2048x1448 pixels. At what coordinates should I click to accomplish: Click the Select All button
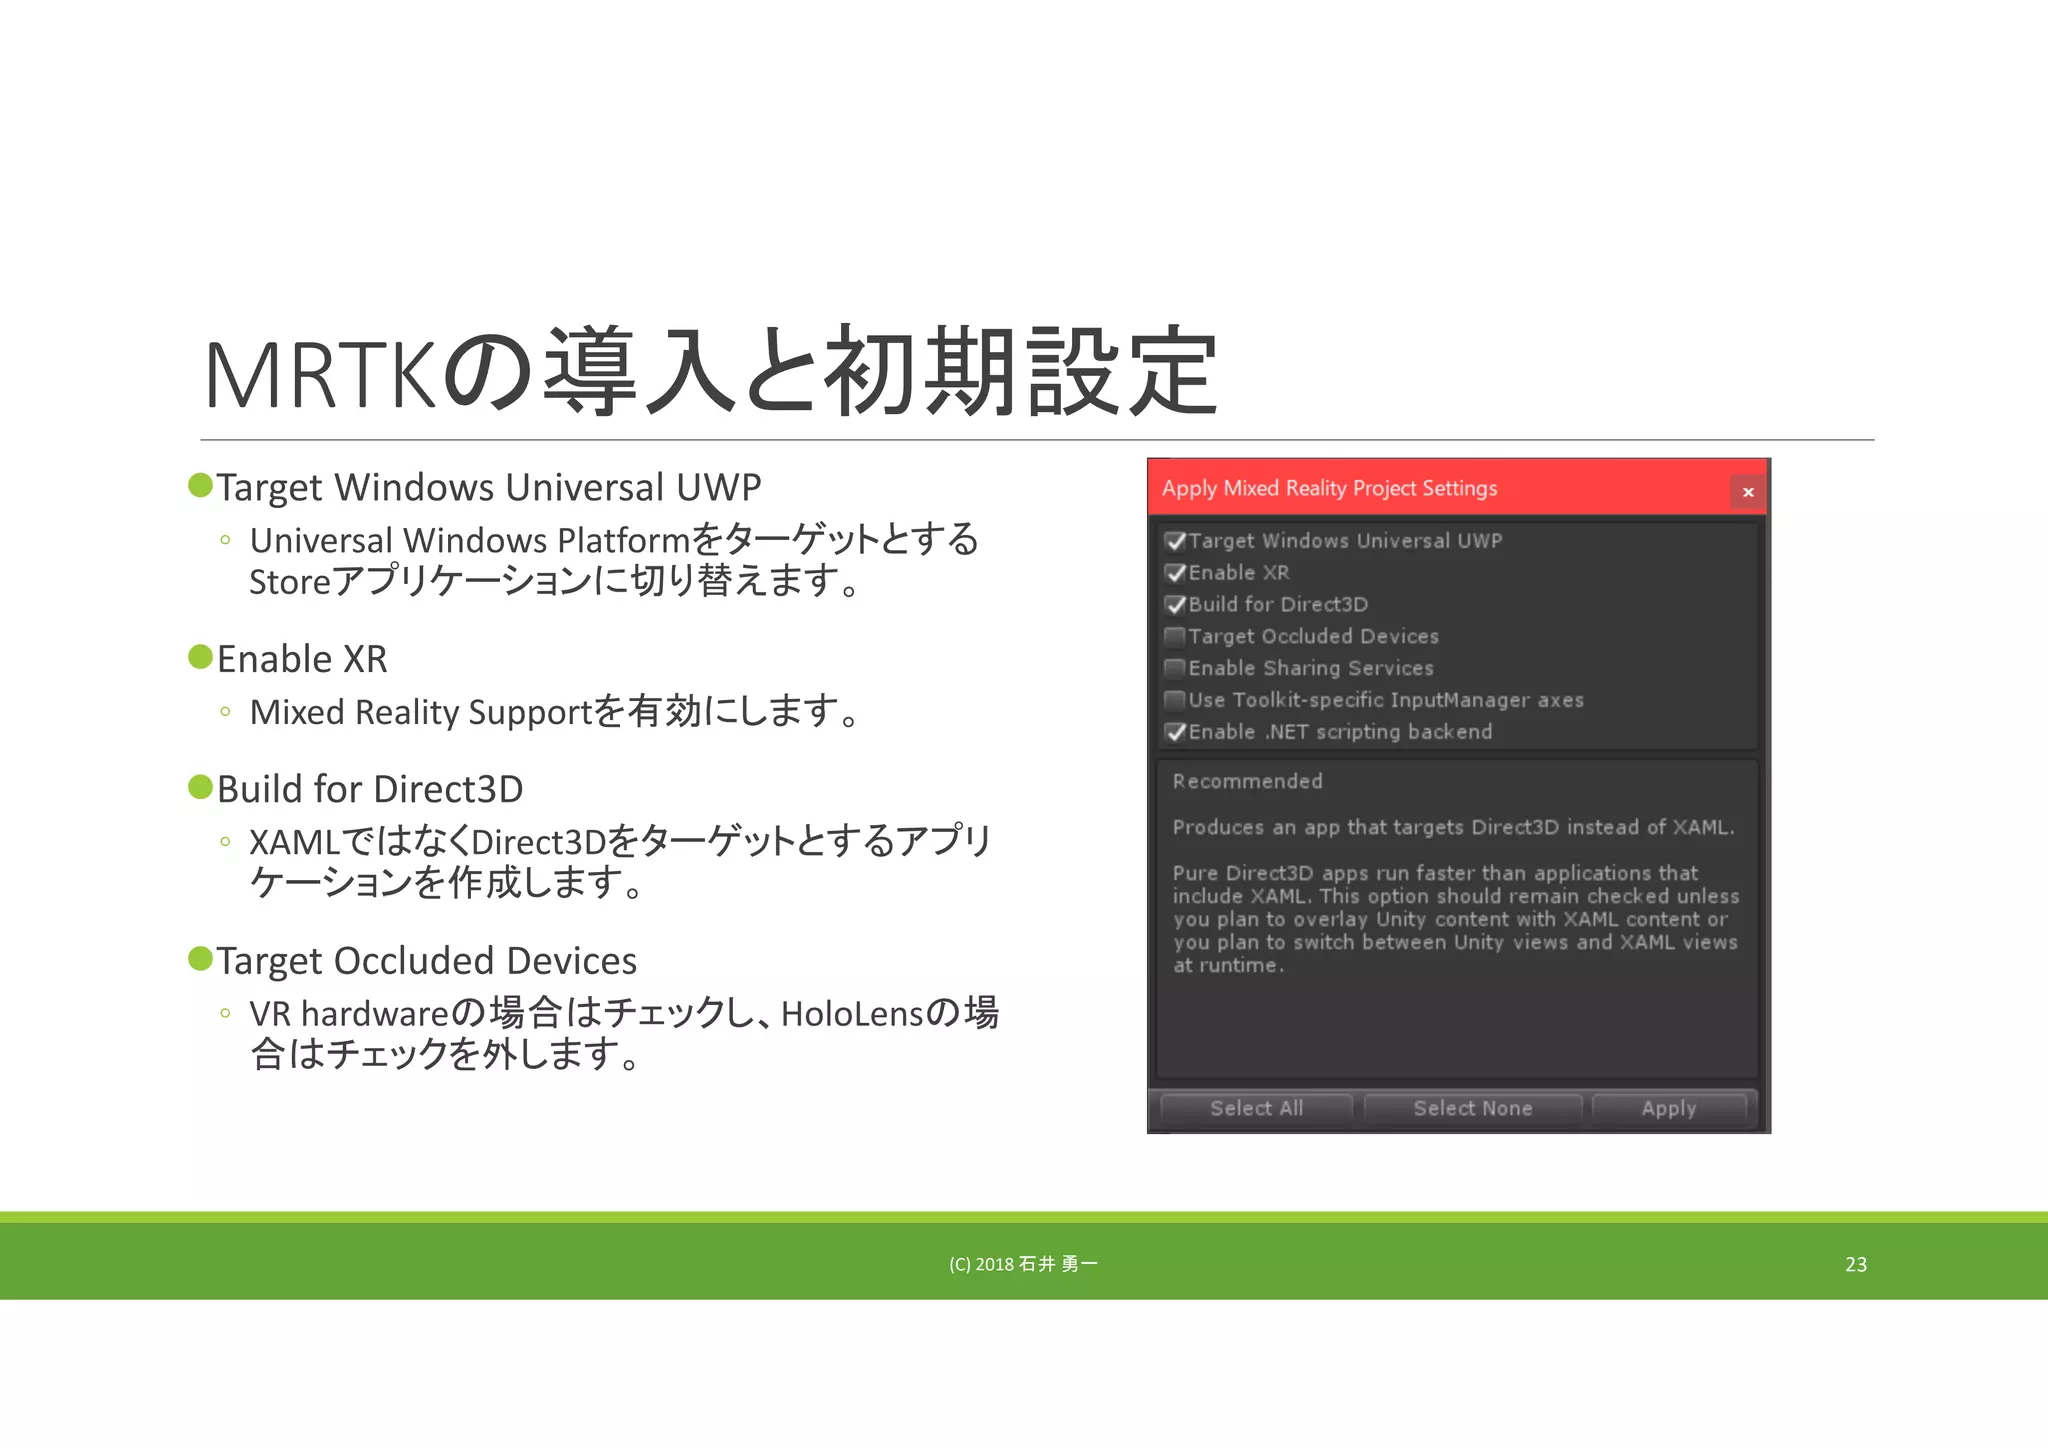pos(1256,1108)
